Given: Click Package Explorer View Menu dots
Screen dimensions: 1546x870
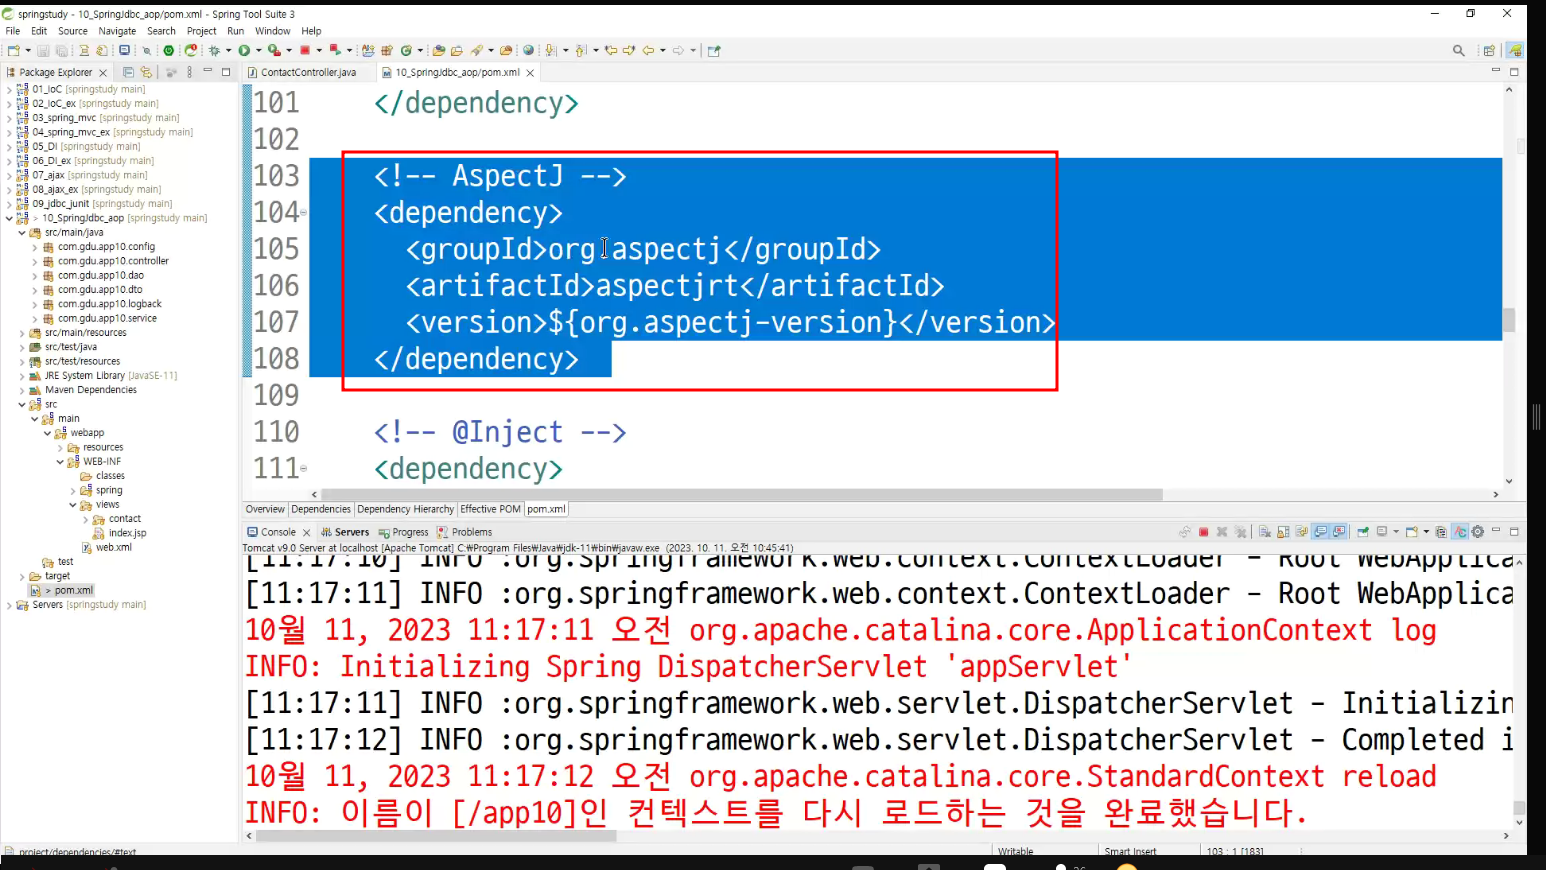Looking at the screenshot, I should coord(189,72).
